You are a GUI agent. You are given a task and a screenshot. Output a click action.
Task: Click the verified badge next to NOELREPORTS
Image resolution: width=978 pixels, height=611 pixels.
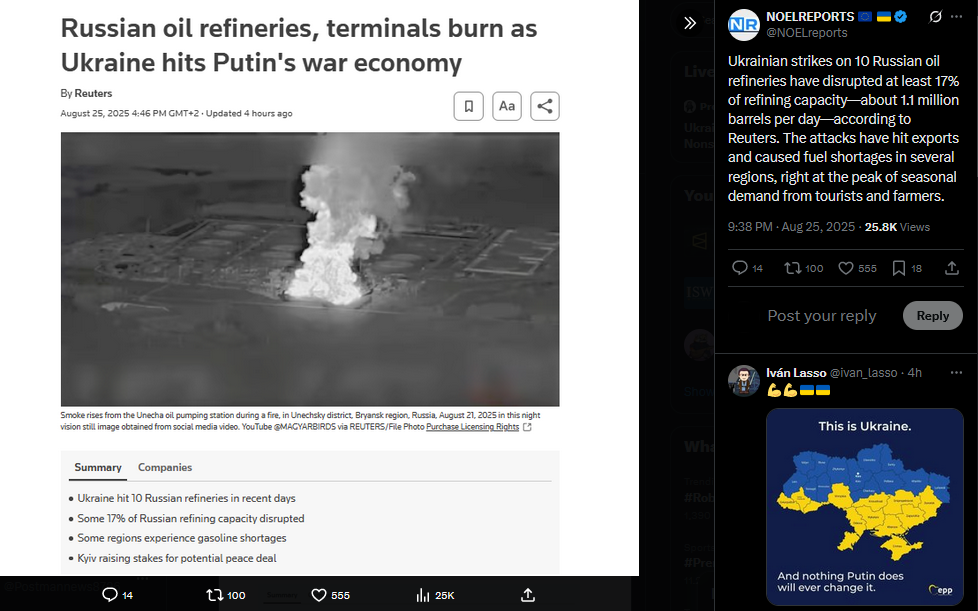(x=901, y=17)
